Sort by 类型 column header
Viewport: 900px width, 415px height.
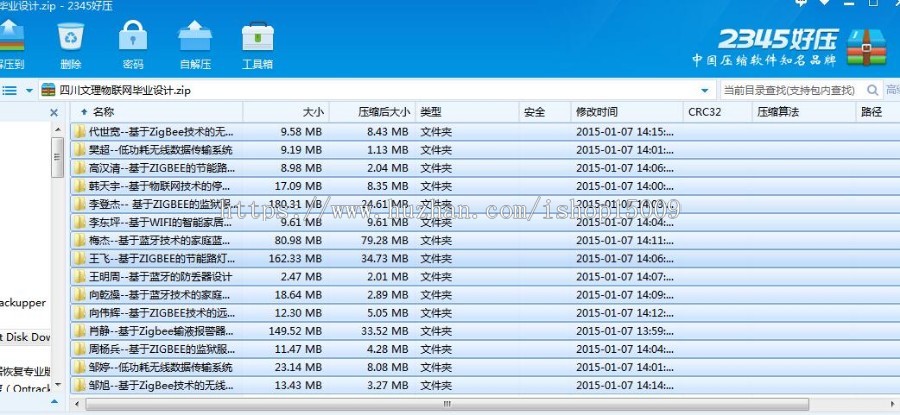click(467, 112)
